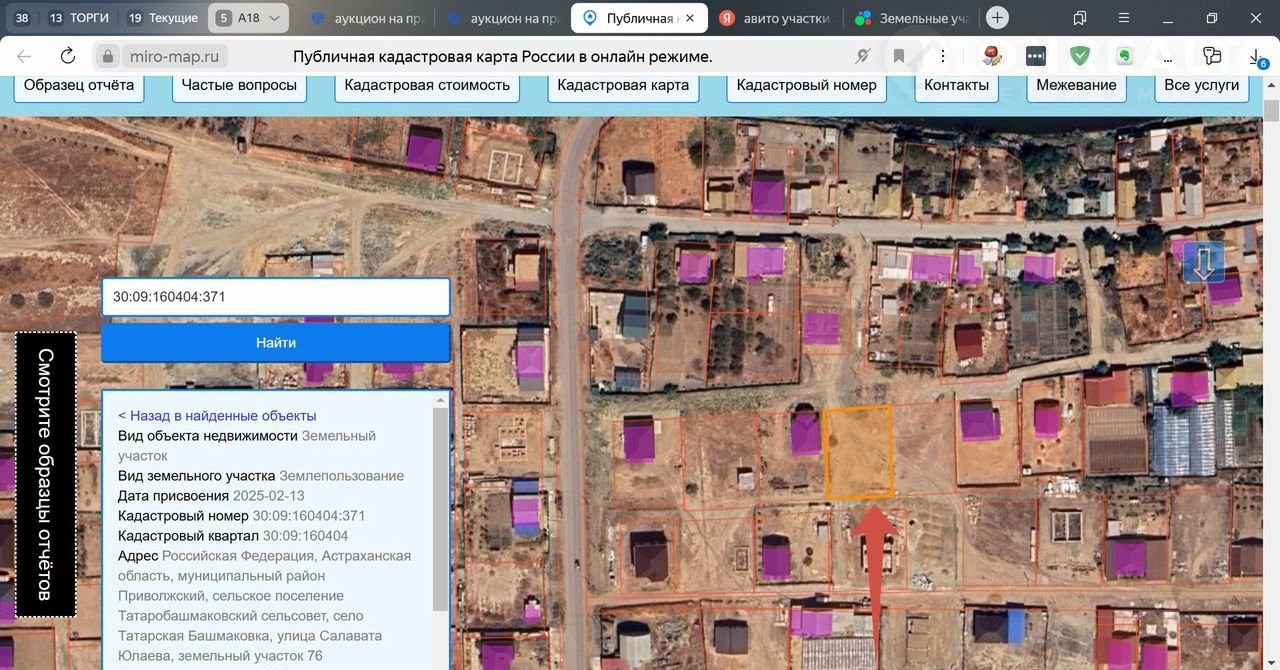
Task: Open the 'Кадастровая стоимость' menu item
Action: click(x=427, y=85)
